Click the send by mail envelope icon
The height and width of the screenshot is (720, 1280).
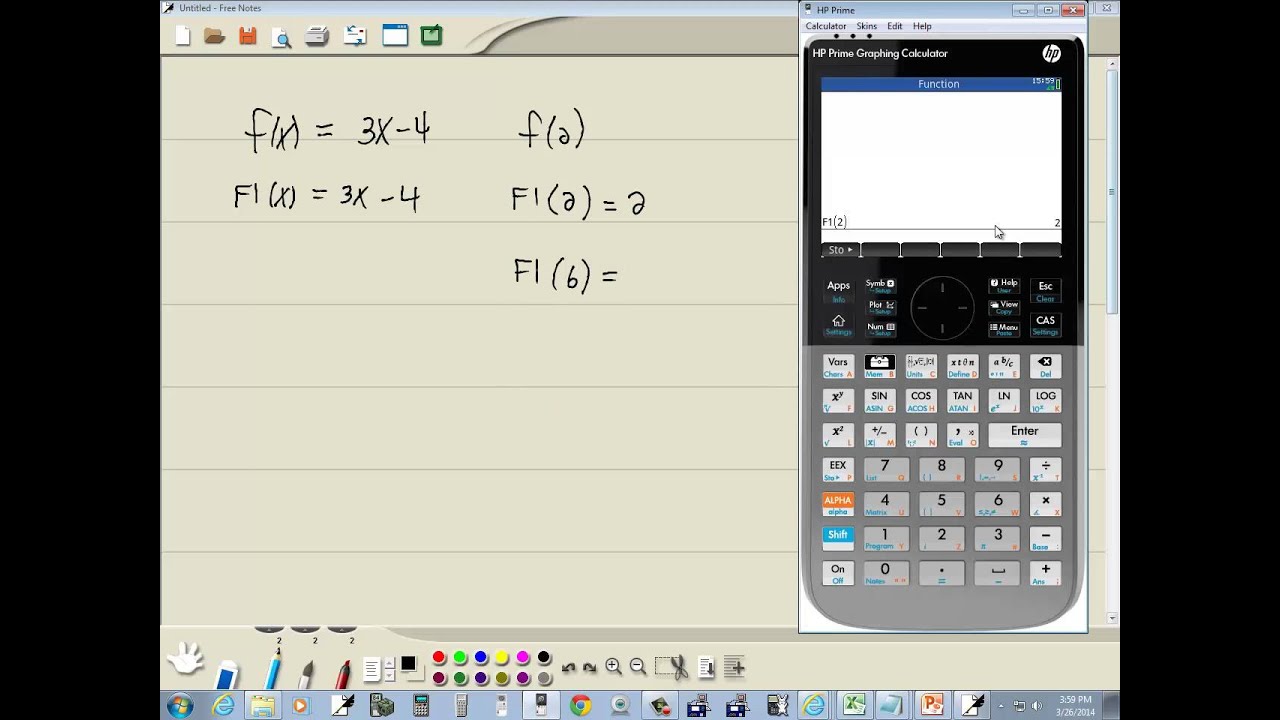pyautogui.click(x=355, y=36)
